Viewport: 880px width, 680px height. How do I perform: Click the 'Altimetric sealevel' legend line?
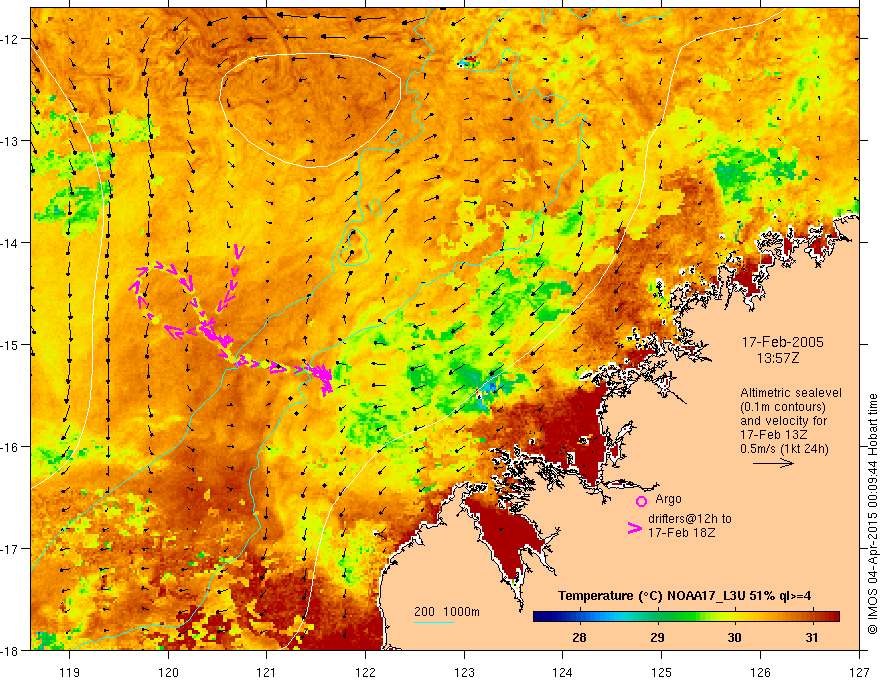pos(791,393)
